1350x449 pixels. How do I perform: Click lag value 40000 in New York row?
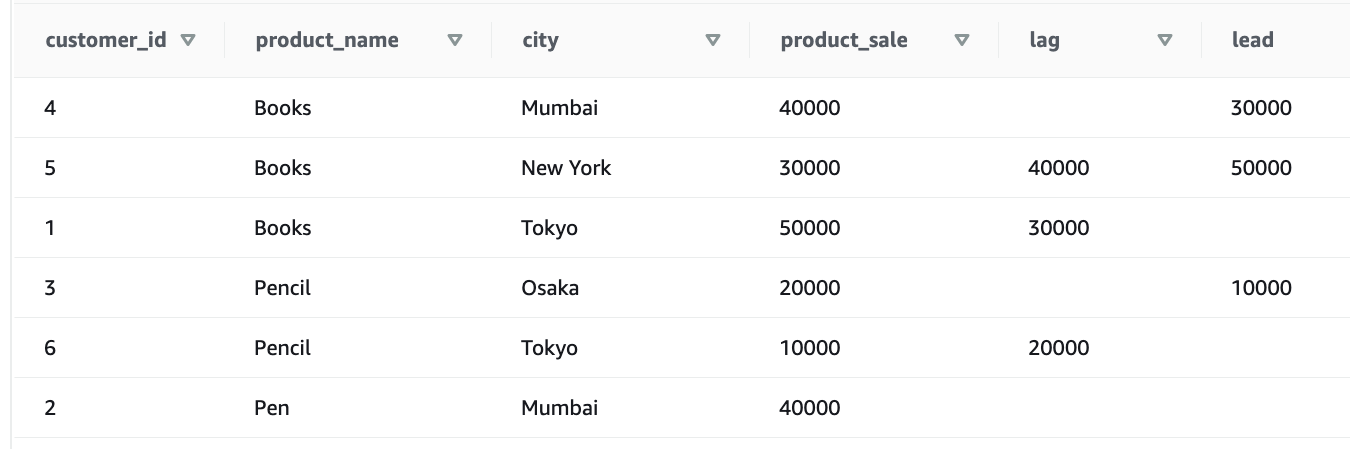click(x=1059, y=168)
